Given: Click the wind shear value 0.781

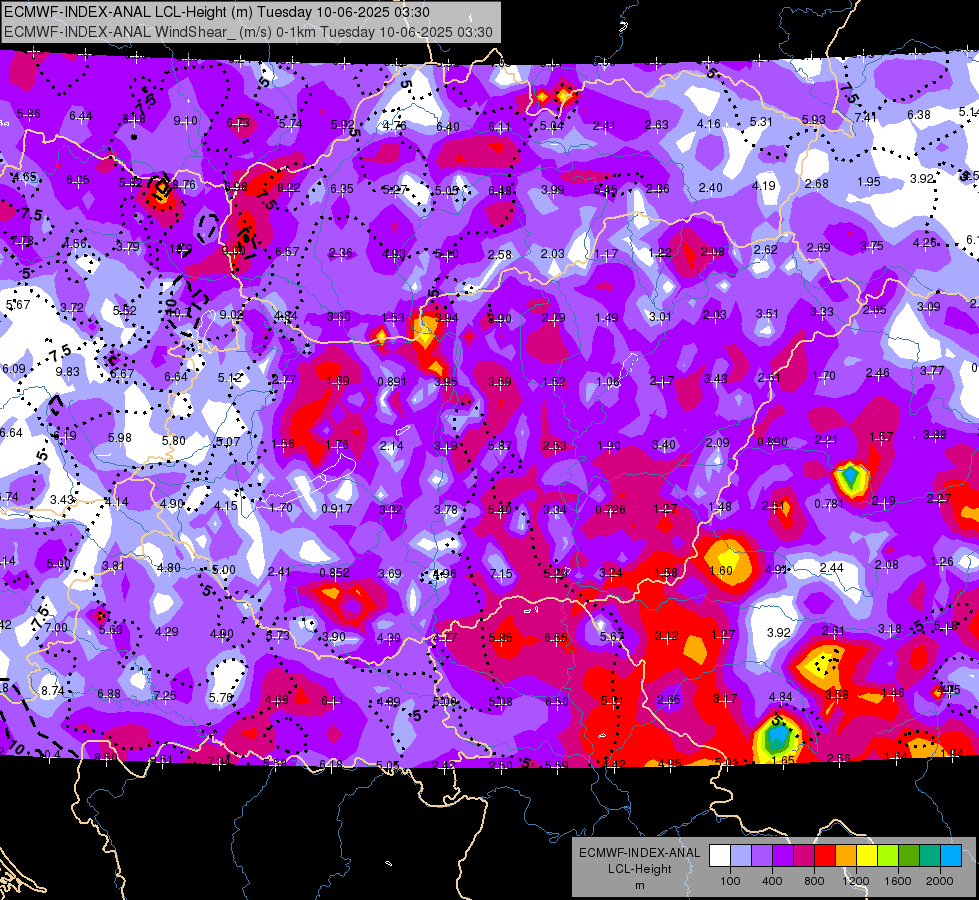Looking at the screenshot, I should [829, 503].
